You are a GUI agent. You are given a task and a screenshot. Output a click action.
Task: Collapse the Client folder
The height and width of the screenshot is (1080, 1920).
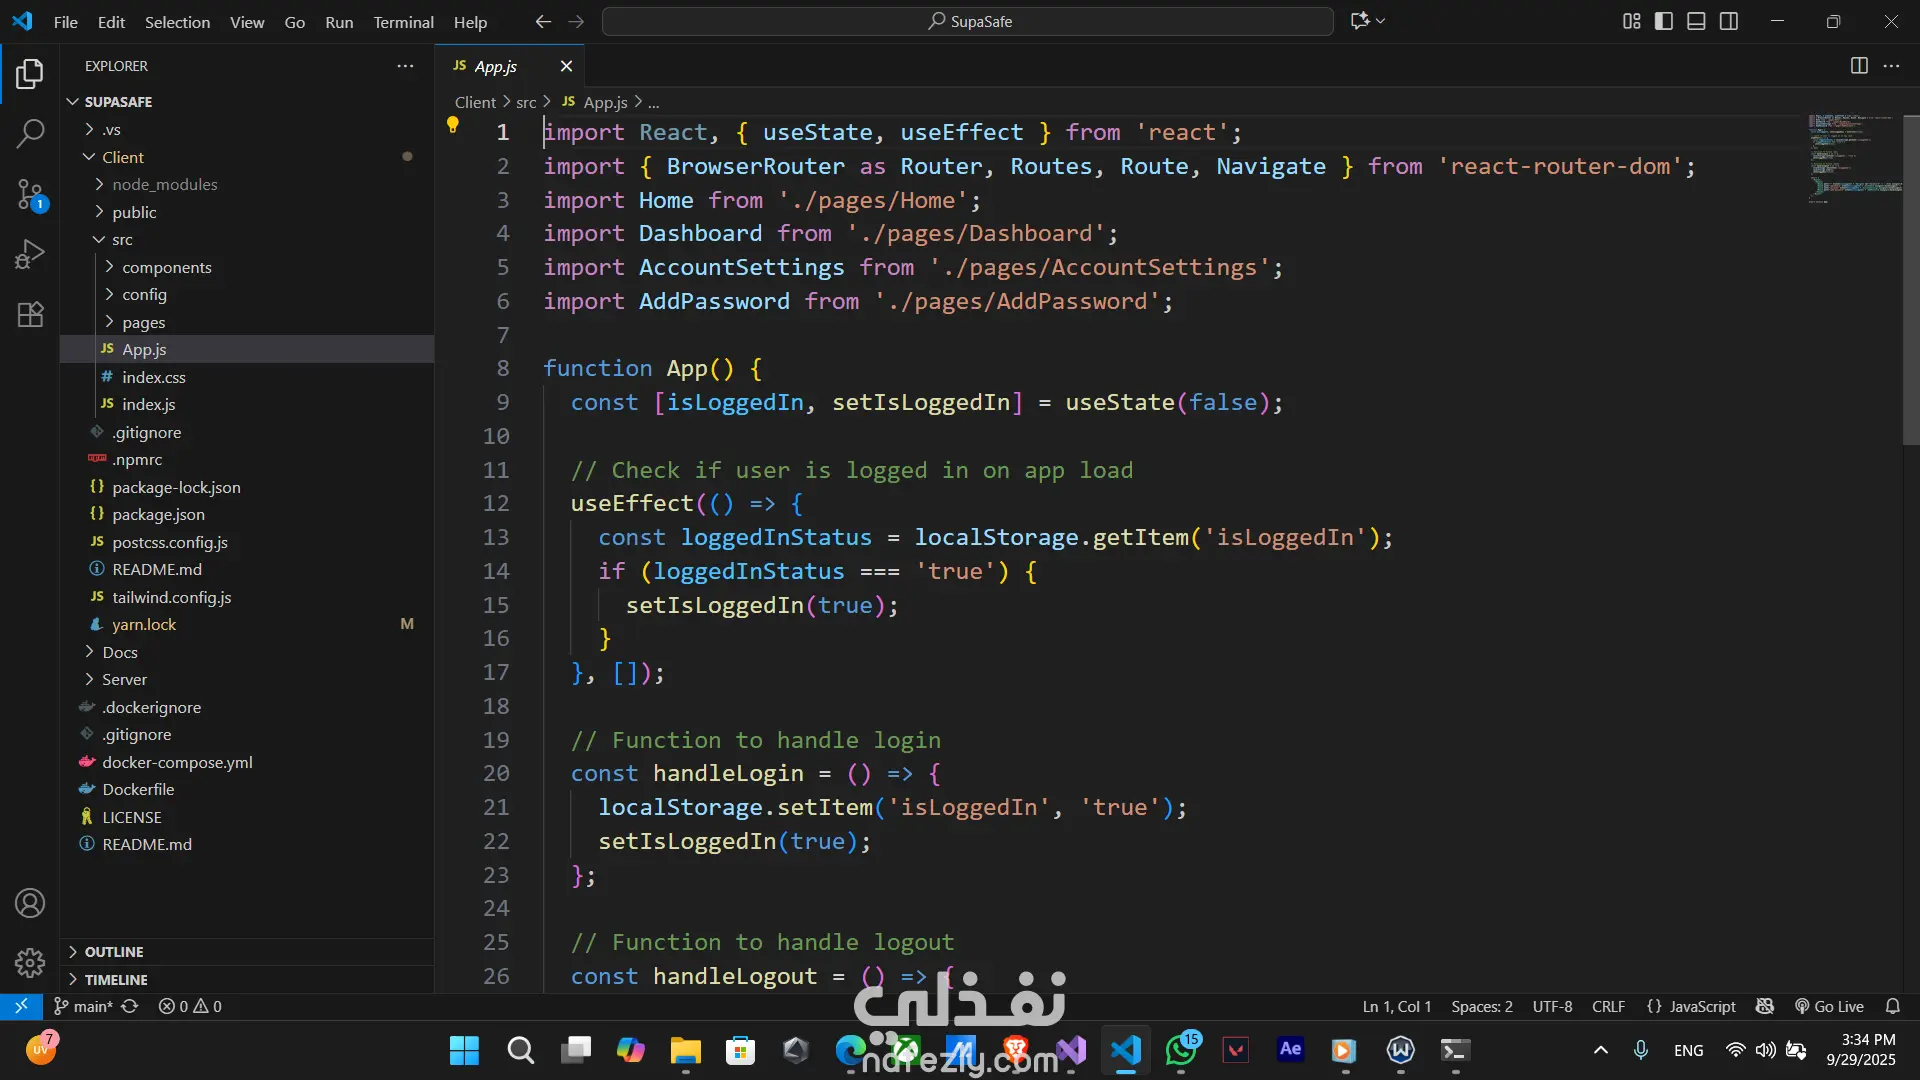[122, 157]
